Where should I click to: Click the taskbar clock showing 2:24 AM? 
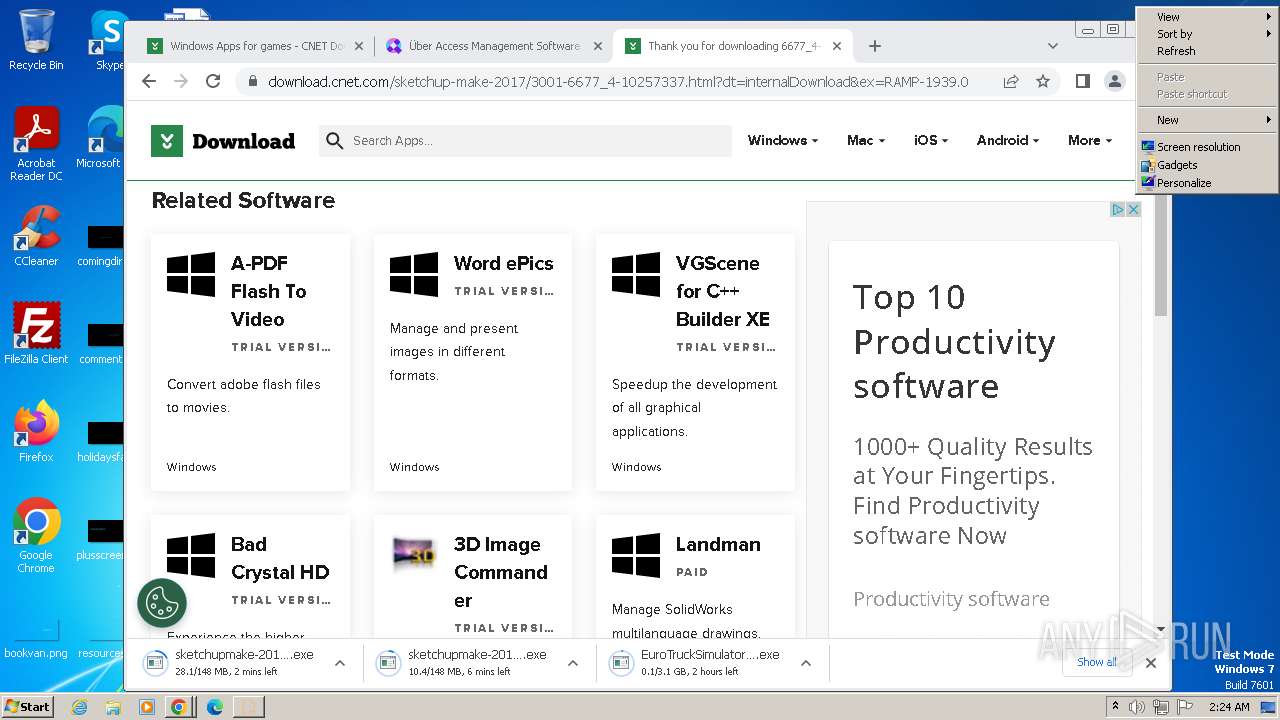(1229, 707)
